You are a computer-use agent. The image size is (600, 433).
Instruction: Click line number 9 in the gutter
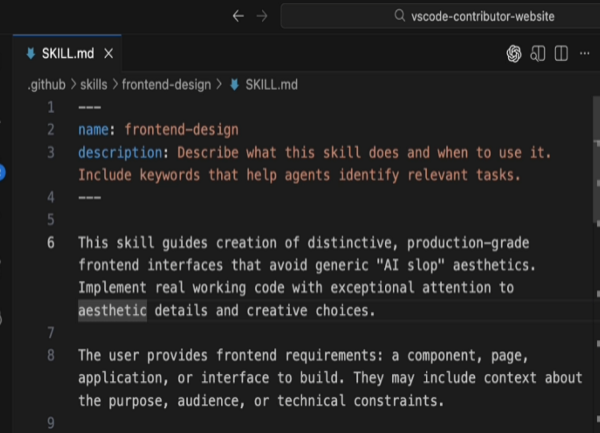tap(51, 423)
